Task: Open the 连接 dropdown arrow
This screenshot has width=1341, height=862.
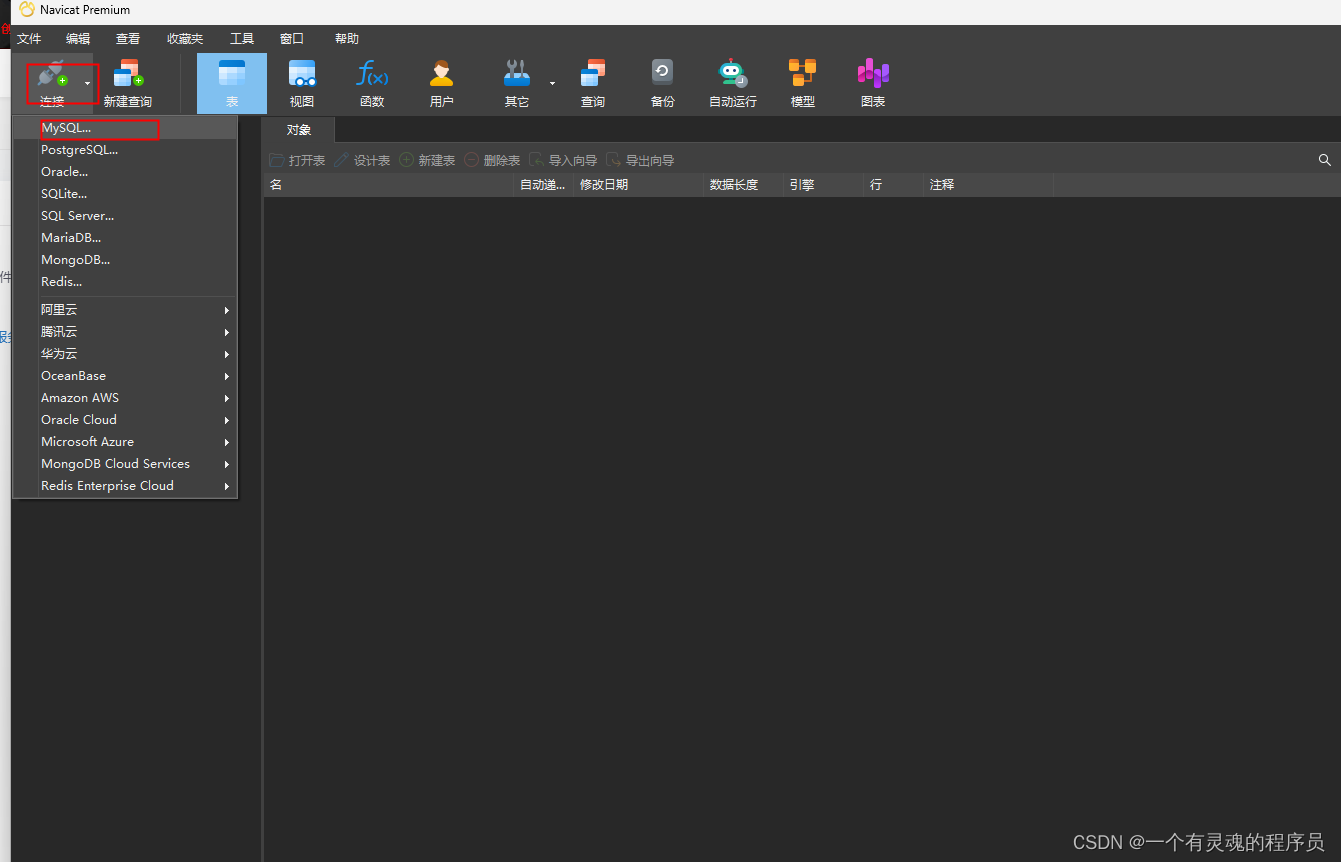Action: (x=87, y=82)
